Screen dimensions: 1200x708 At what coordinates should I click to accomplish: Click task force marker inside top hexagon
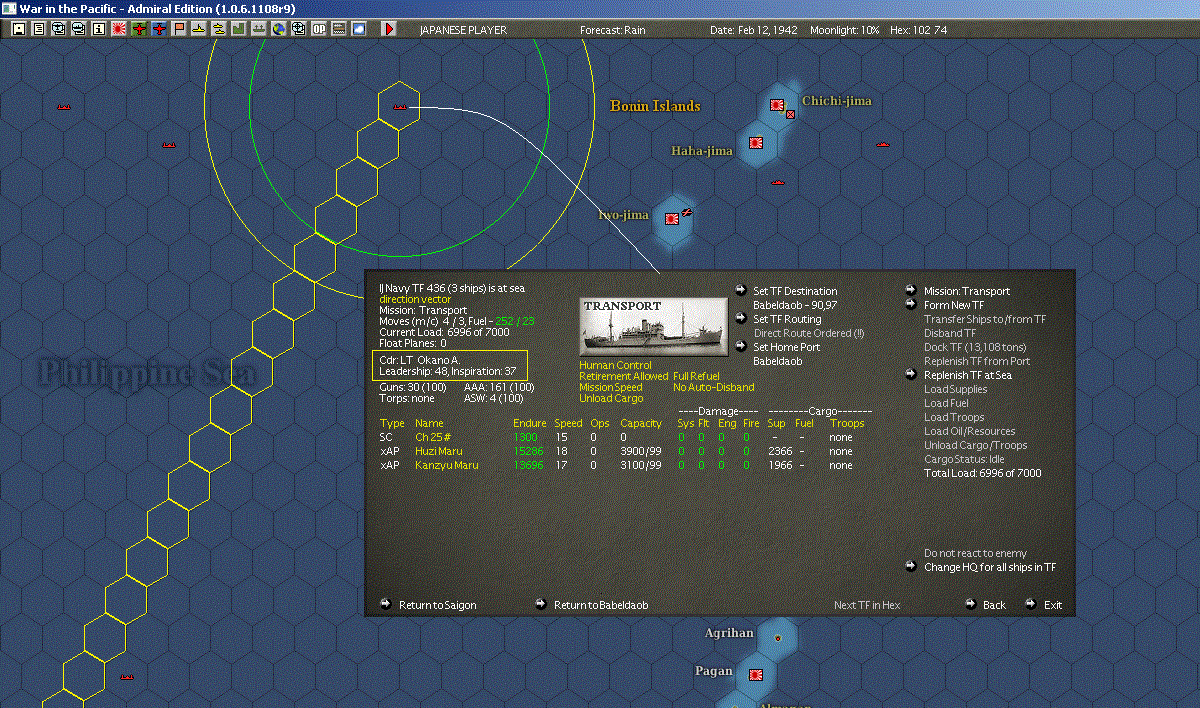click(x=400, y=105)
